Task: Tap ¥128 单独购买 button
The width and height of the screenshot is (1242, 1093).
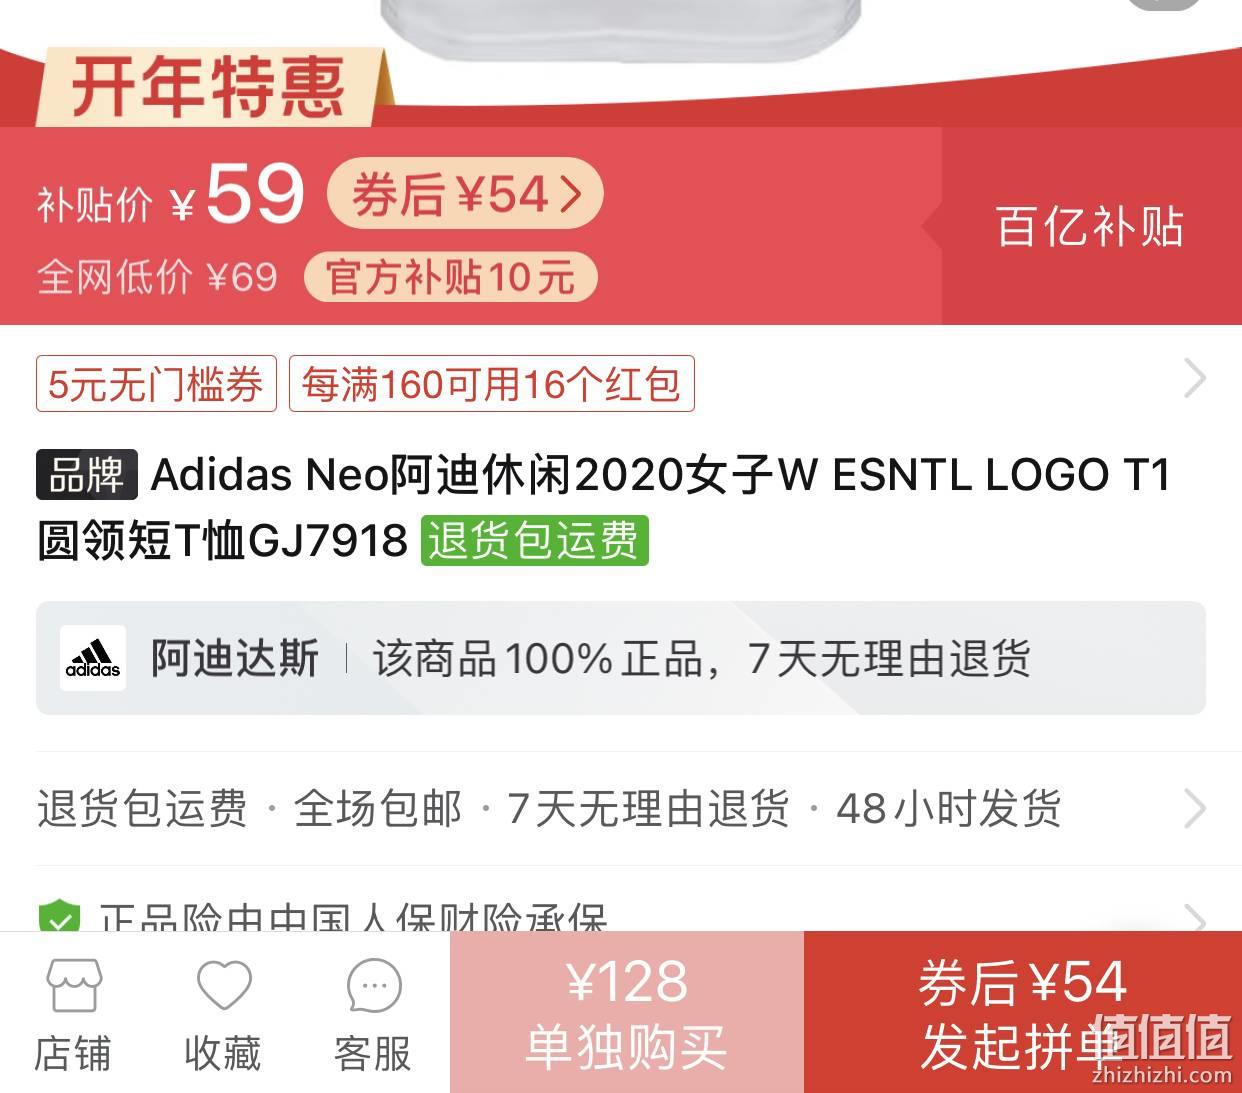Action: pyautogui.click(x=627, y=1012)
